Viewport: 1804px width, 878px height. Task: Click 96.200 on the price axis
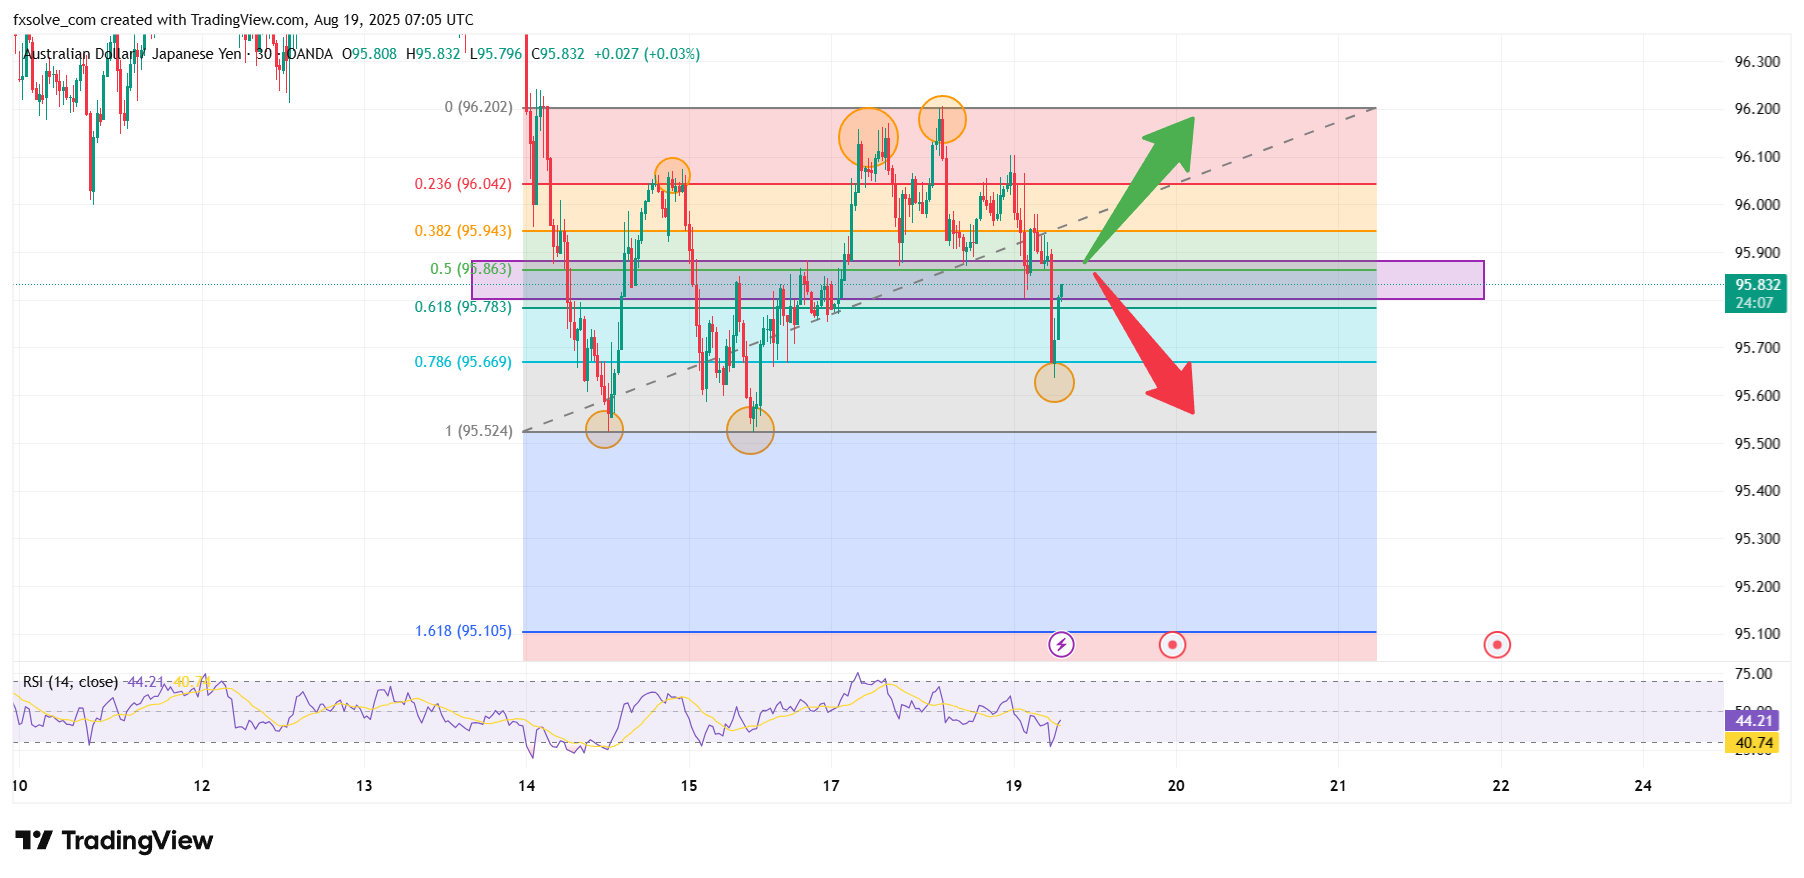point(1757,109)
